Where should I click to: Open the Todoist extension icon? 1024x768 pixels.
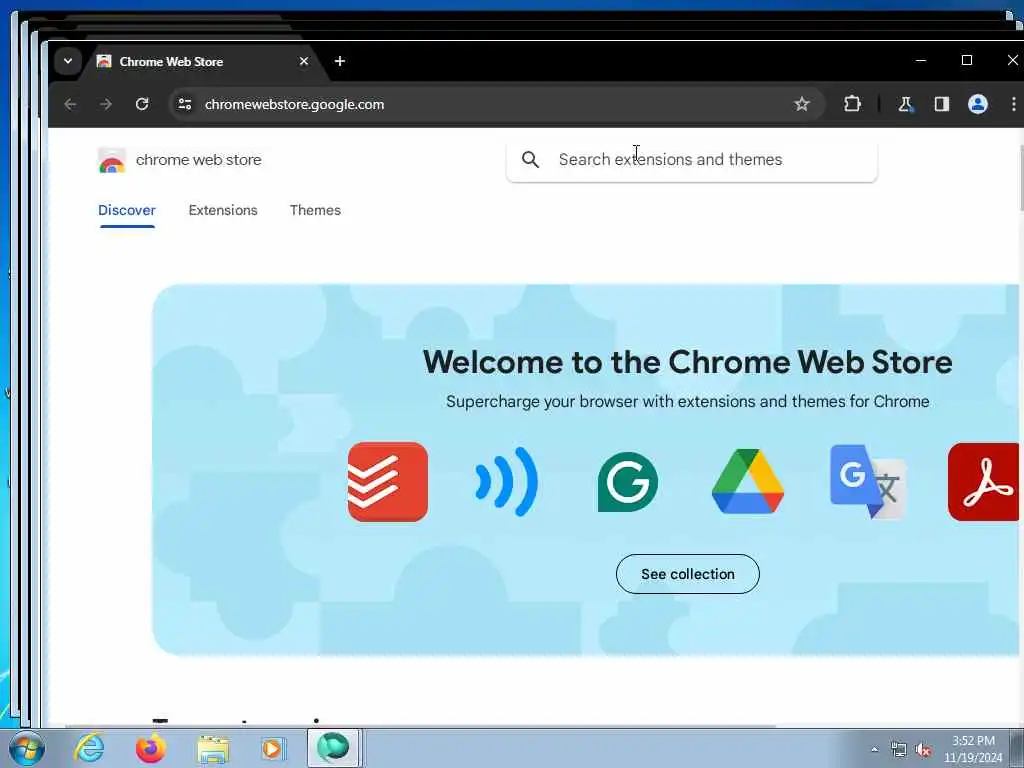[388, 482]
